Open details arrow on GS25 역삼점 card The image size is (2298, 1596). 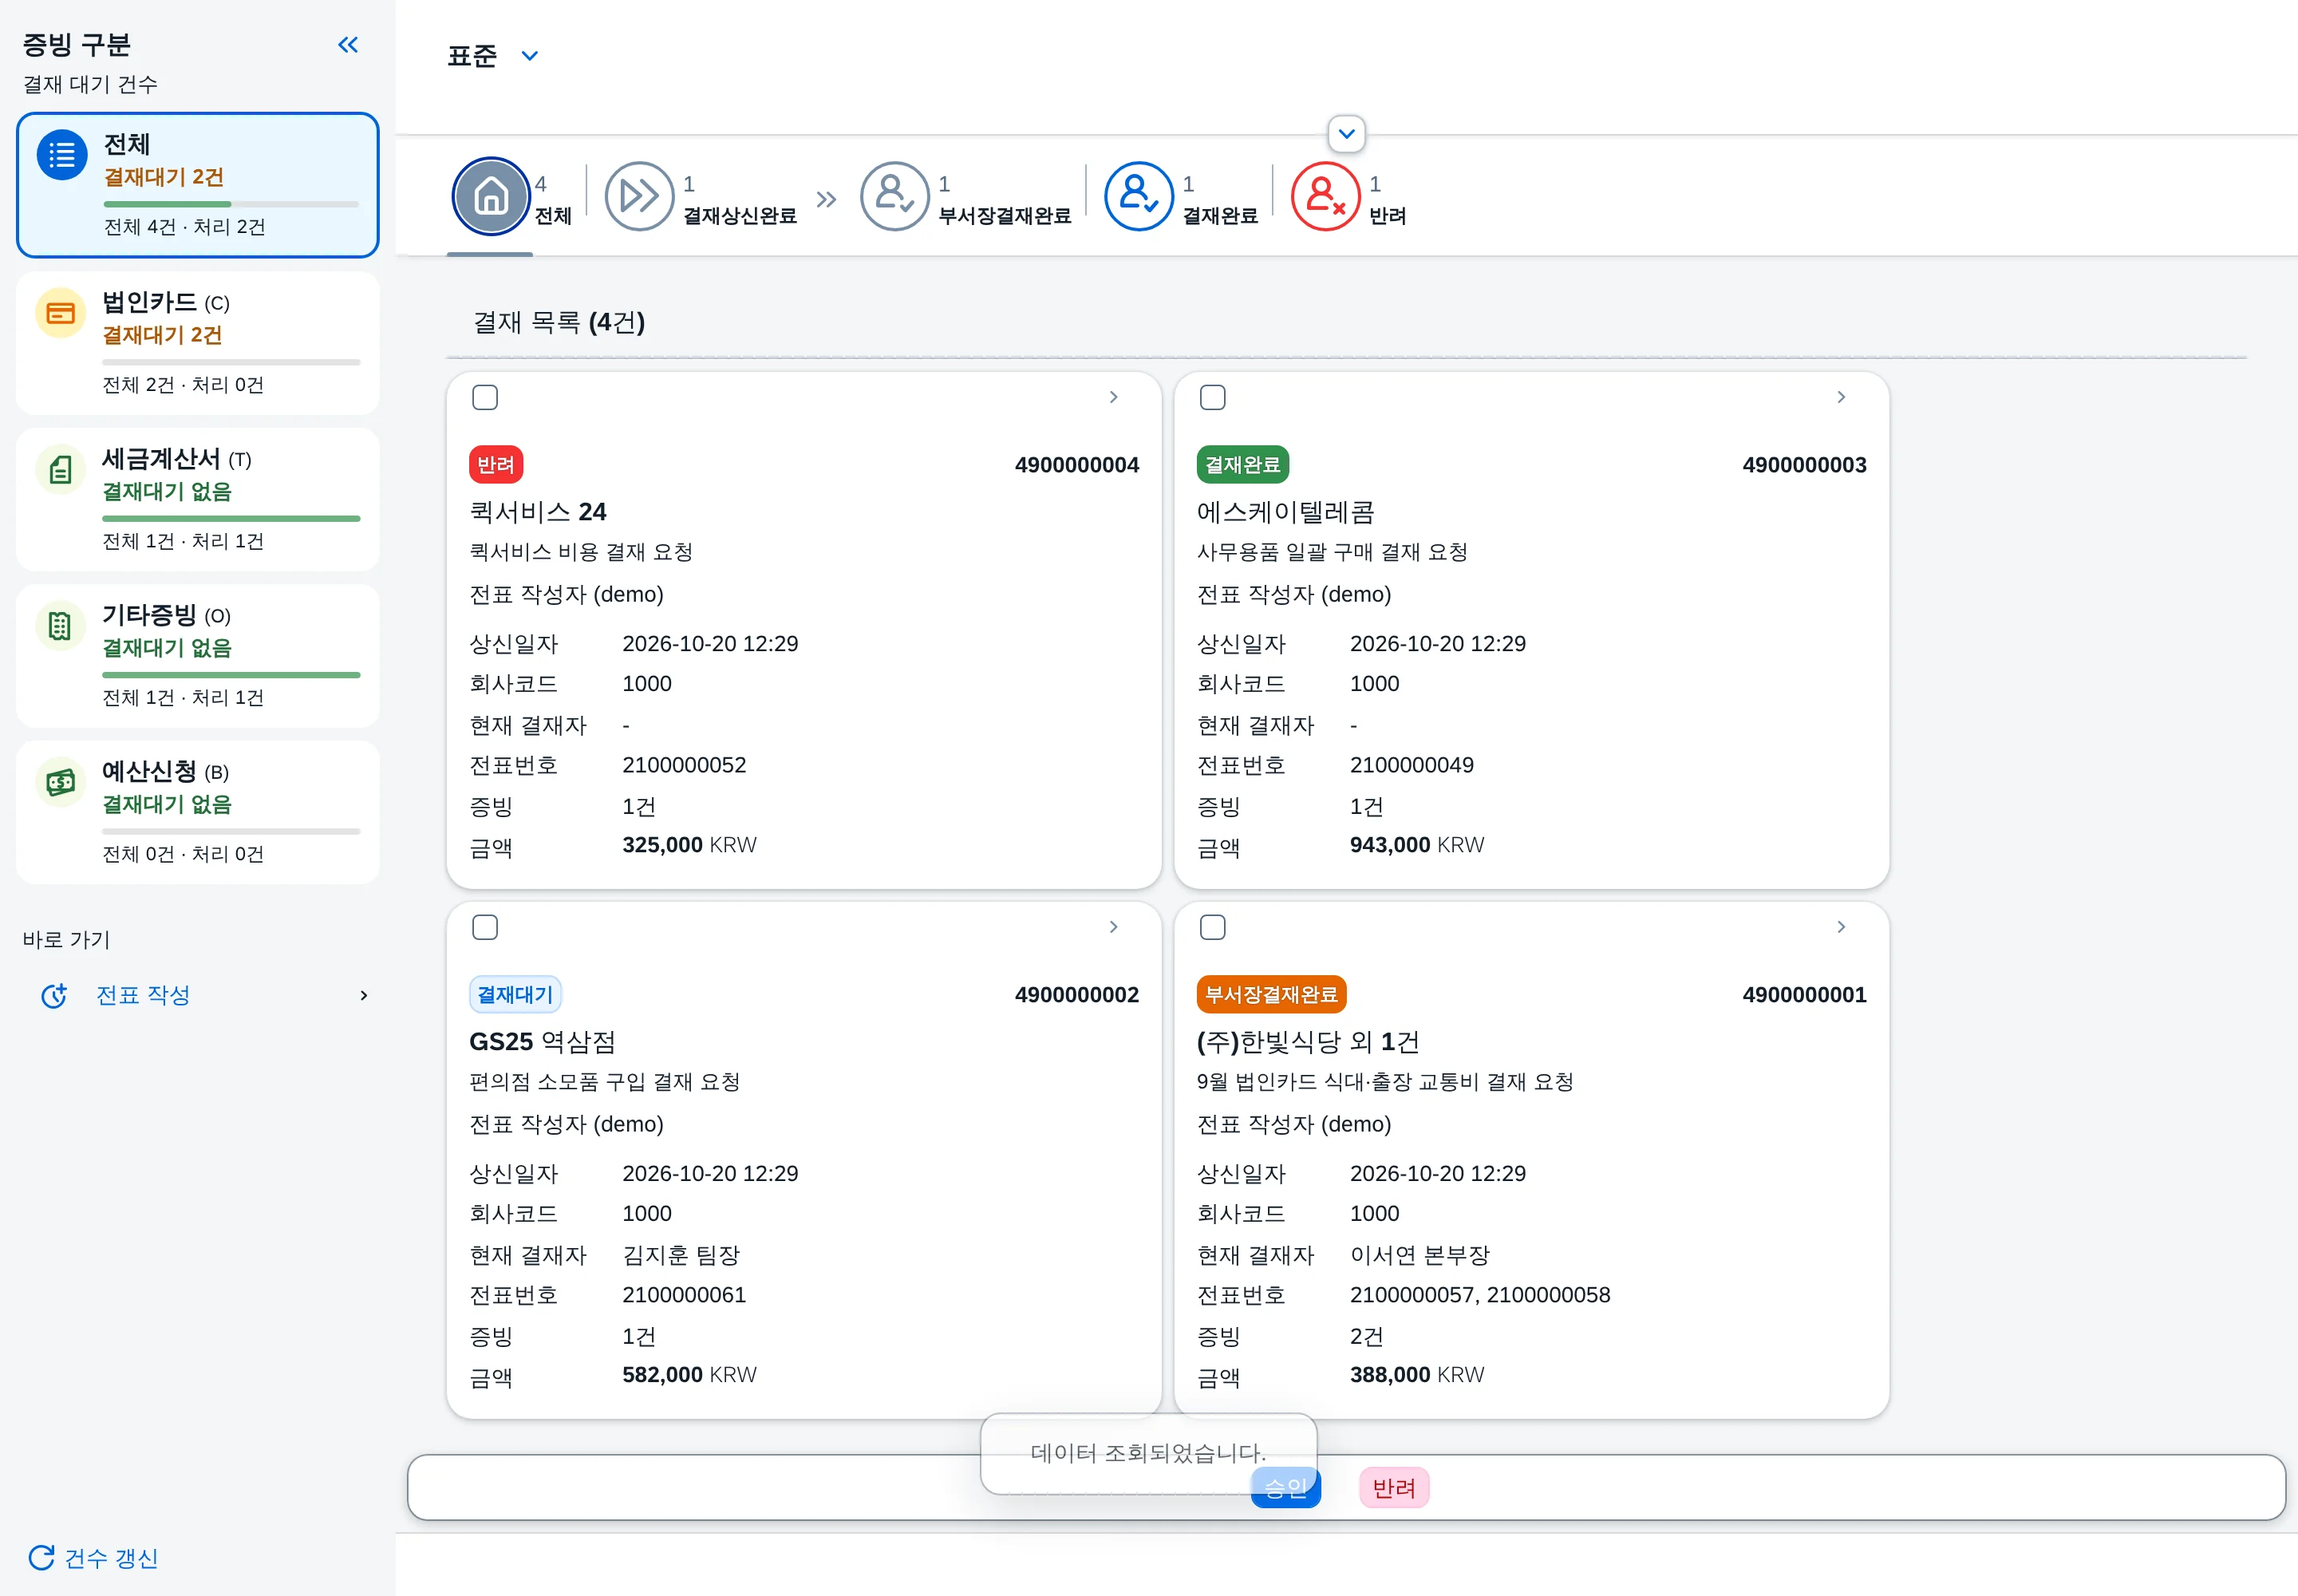click(x=1113, y=927)
